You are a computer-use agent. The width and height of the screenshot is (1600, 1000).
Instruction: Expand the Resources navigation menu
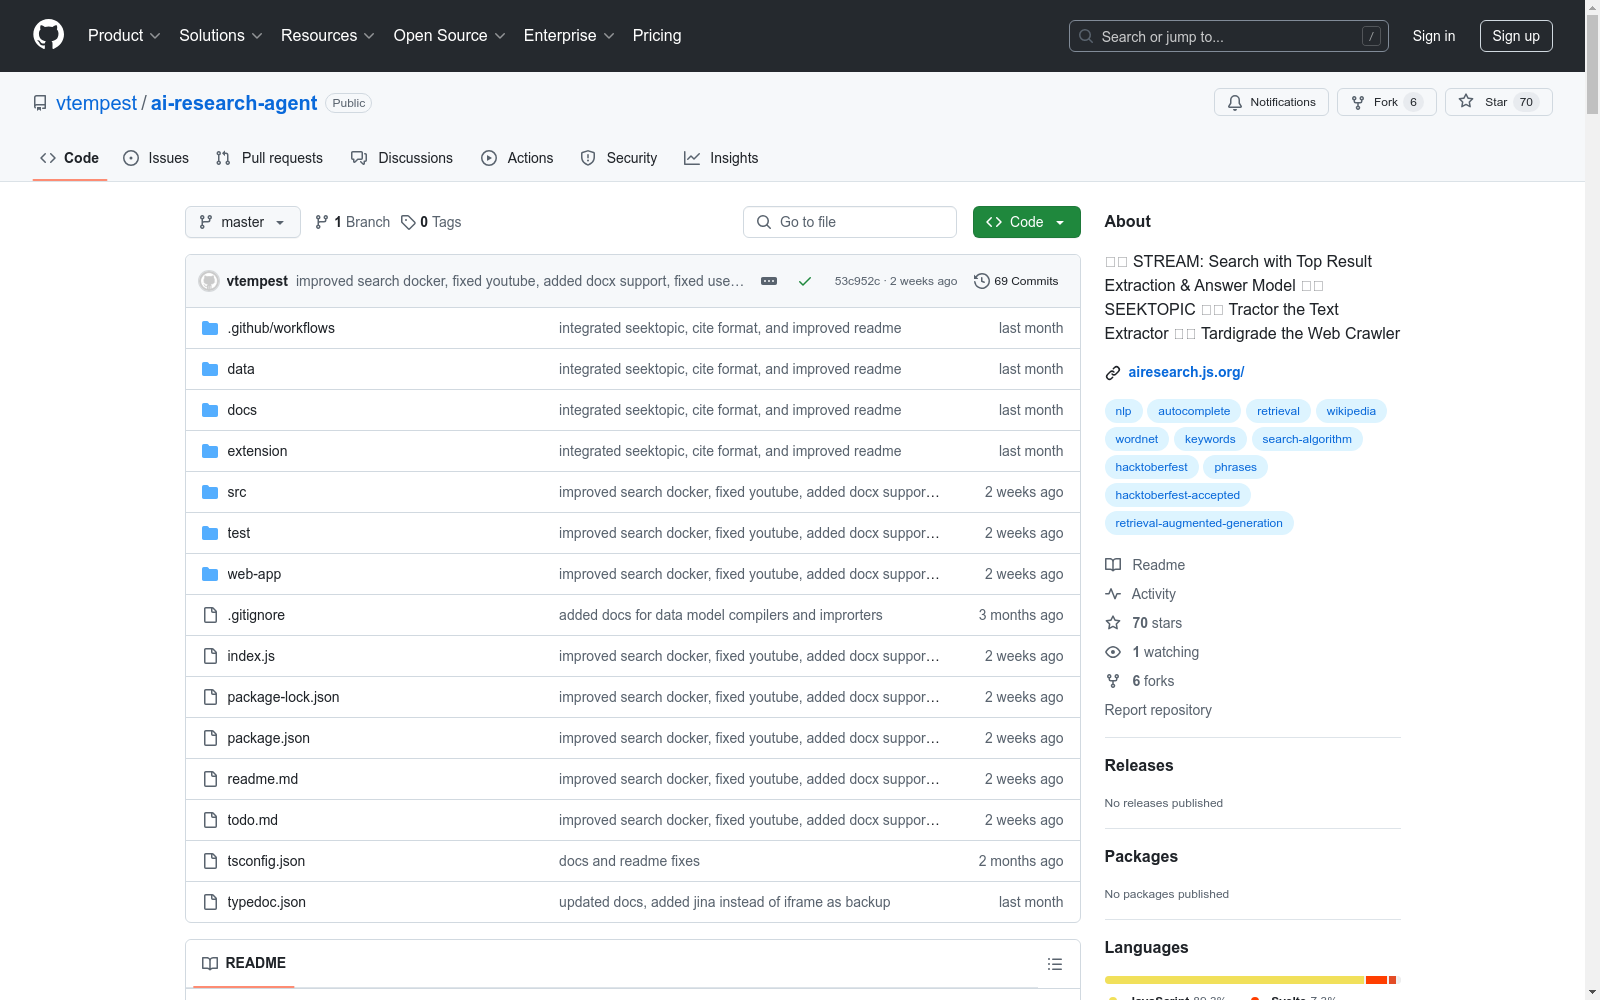tap(328, 35)
